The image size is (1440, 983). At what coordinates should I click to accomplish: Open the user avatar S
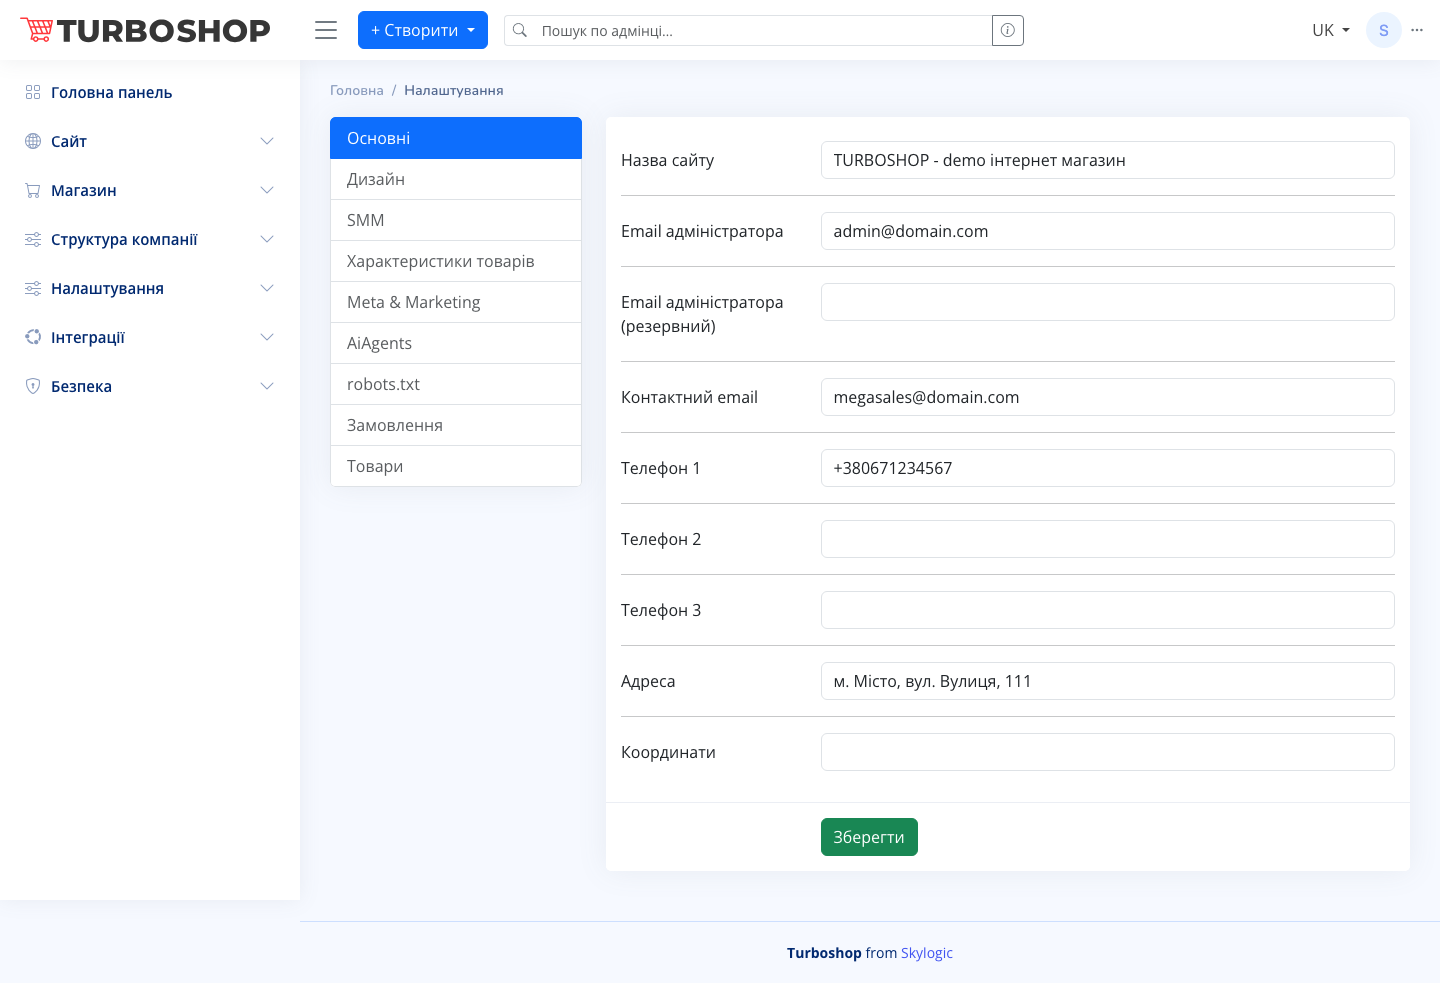[1384, 30]
